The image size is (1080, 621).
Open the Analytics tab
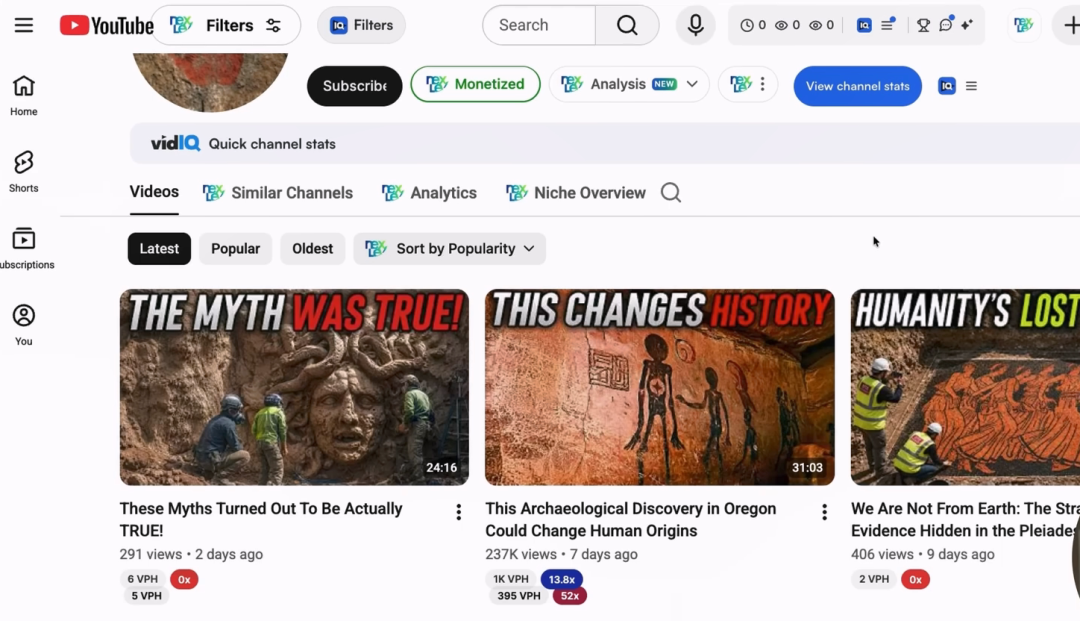(x=429, y=193)
